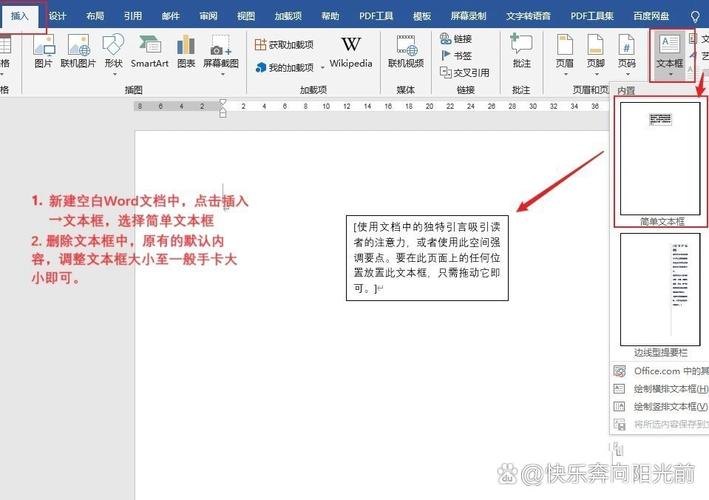This screenshot has height=500, width=709.
Task: Open 我的加载项 add-ins
Action: click(x=284, y=67)
